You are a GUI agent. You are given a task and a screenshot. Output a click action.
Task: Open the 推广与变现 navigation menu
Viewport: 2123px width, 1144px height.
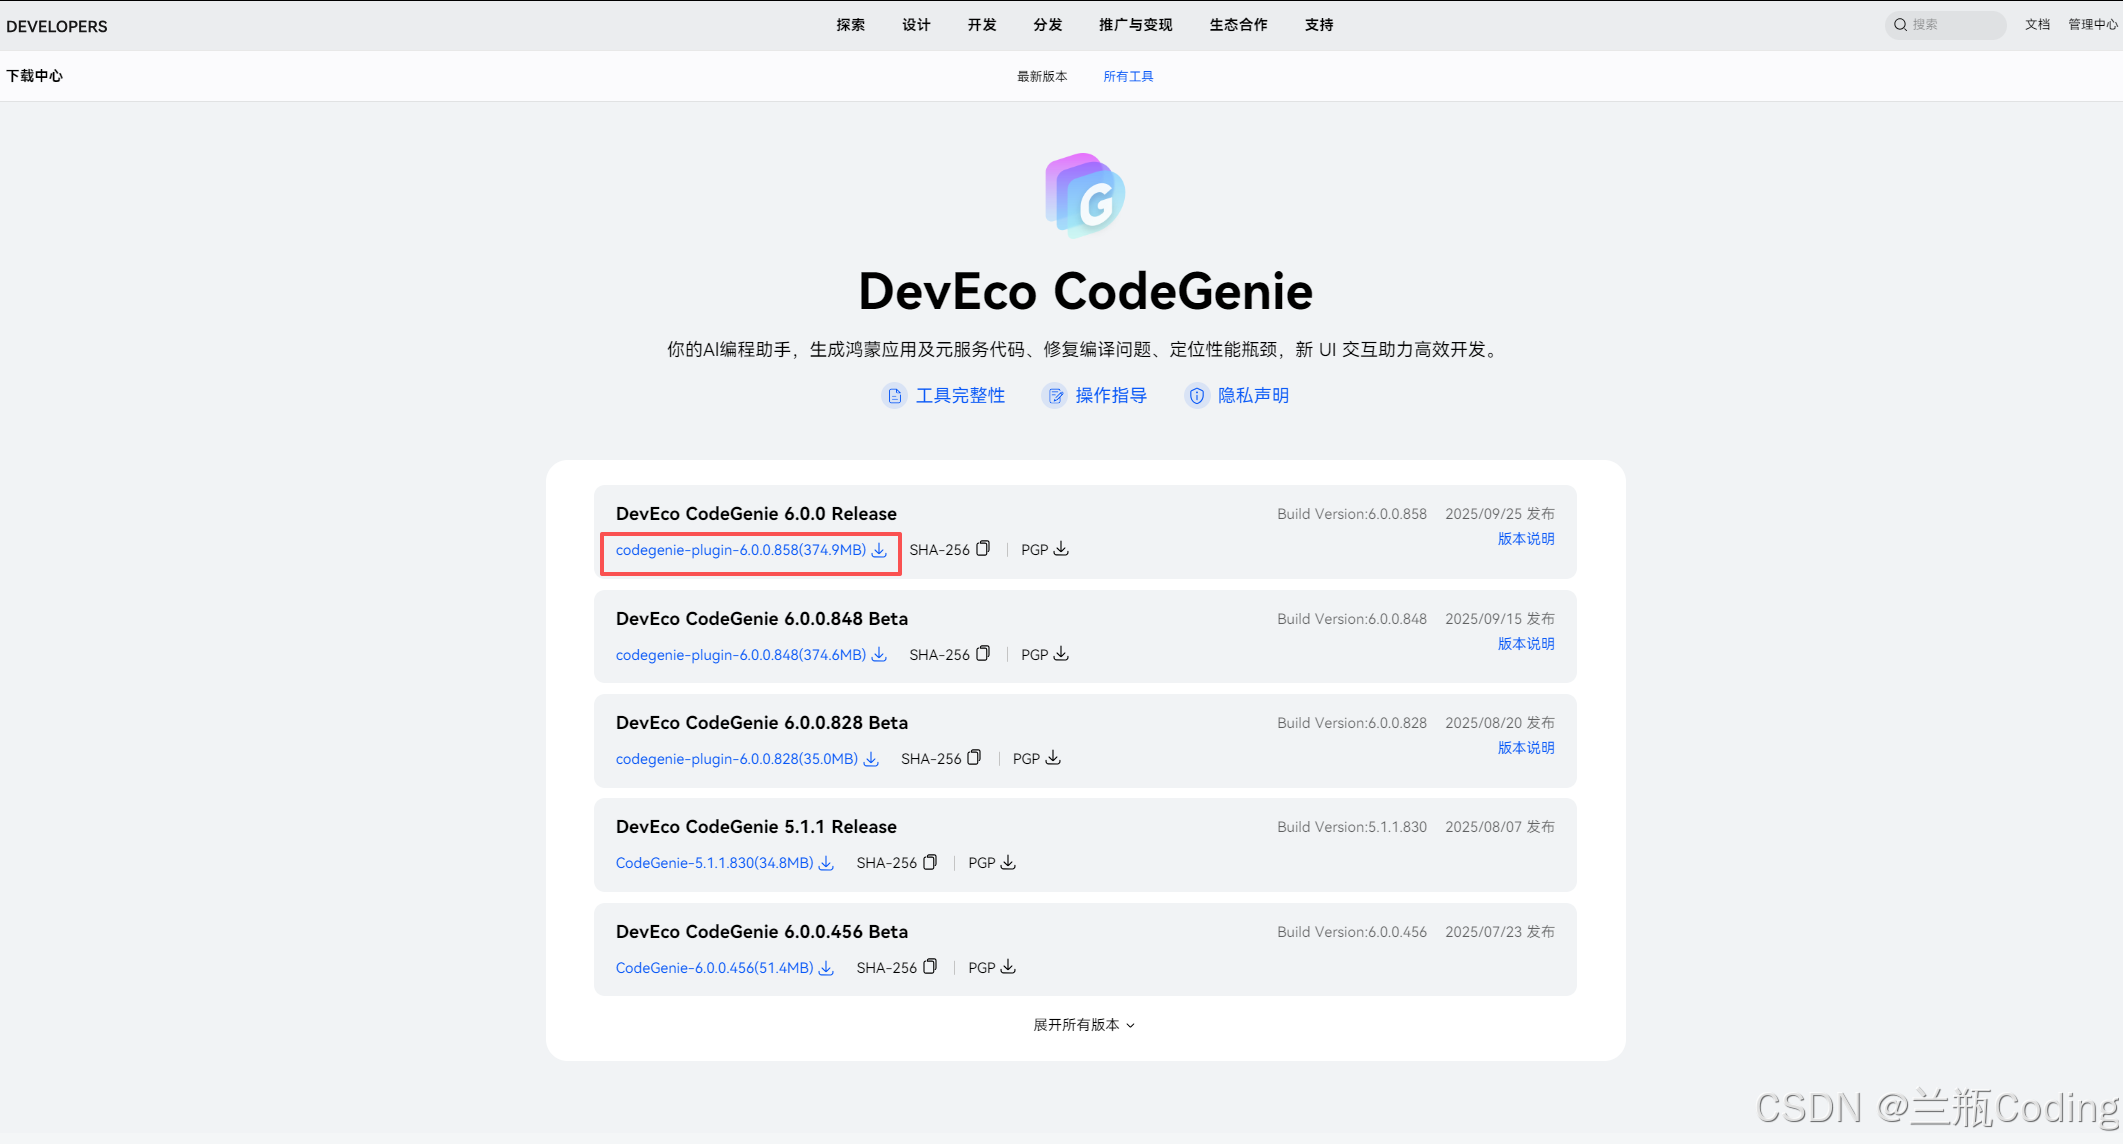1135,25
